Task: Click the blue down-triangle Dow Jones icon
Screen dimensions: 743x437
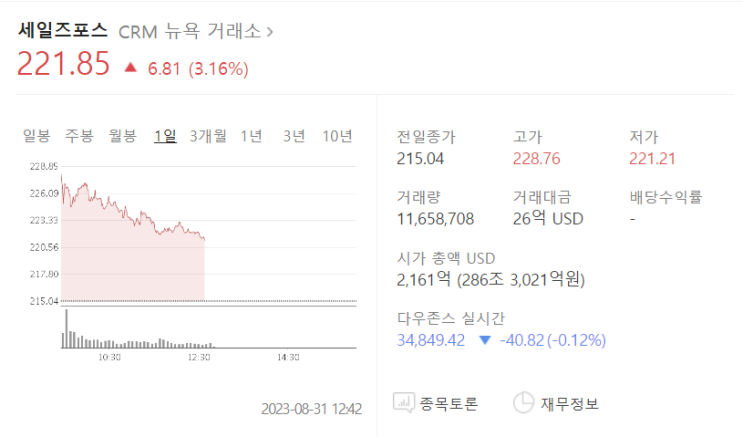Action: 484,340
